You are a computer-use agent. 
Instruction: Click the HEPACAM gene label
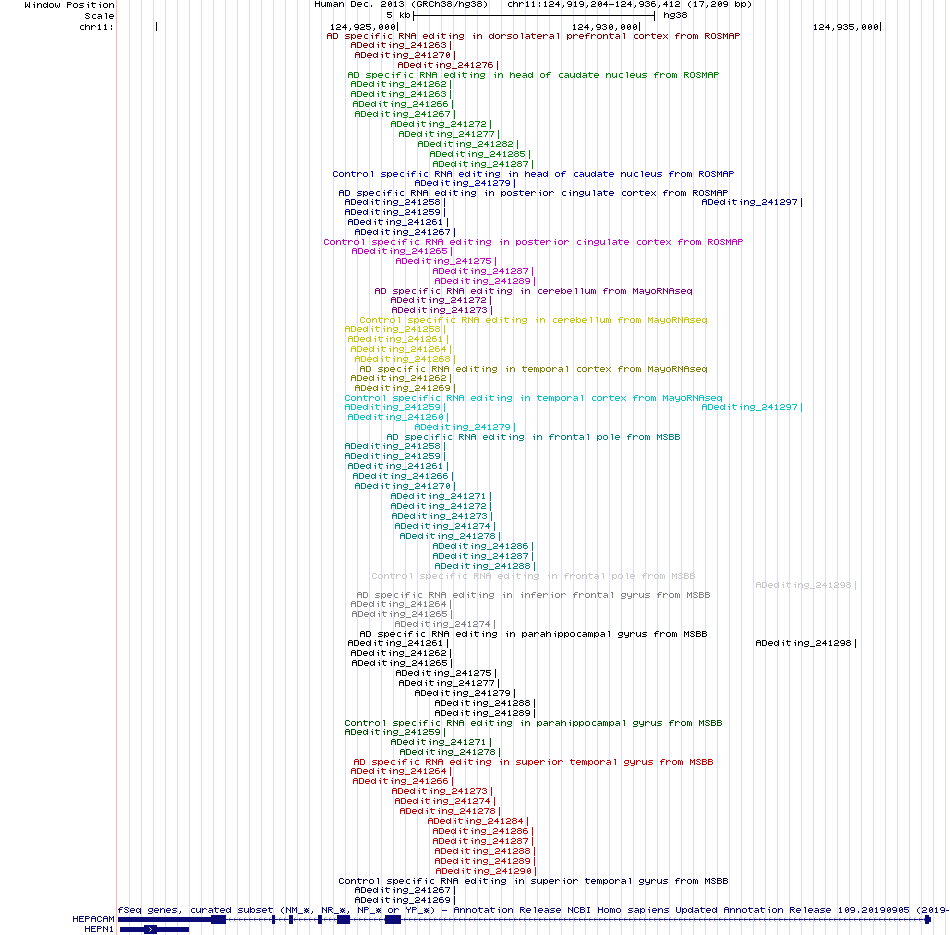click(93, 919)
